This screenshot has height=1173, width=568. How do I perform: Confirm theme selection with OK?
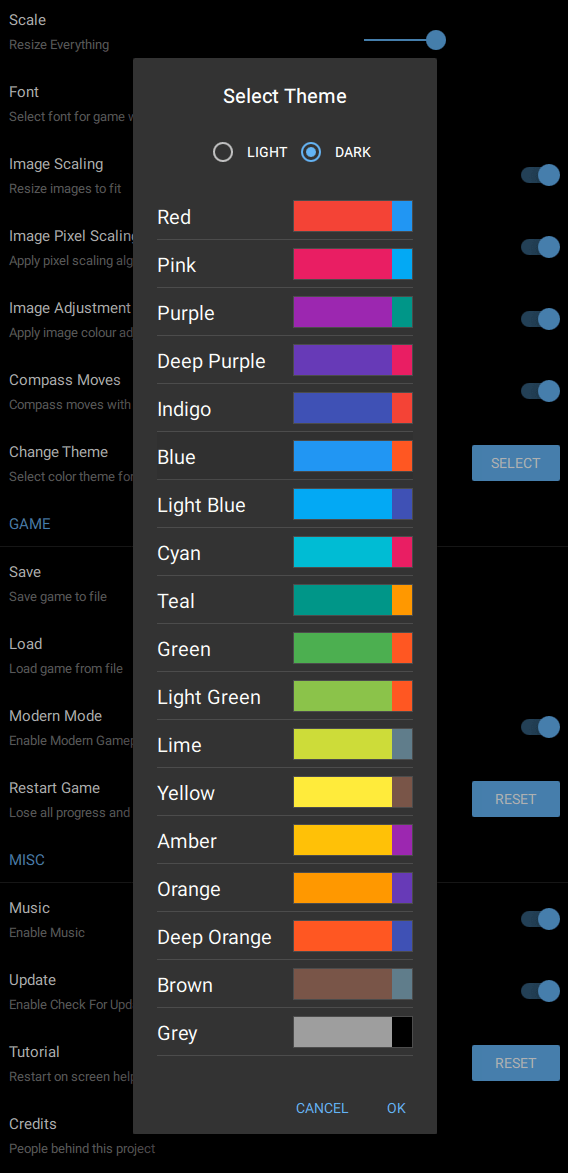[x=397, y=1108]
